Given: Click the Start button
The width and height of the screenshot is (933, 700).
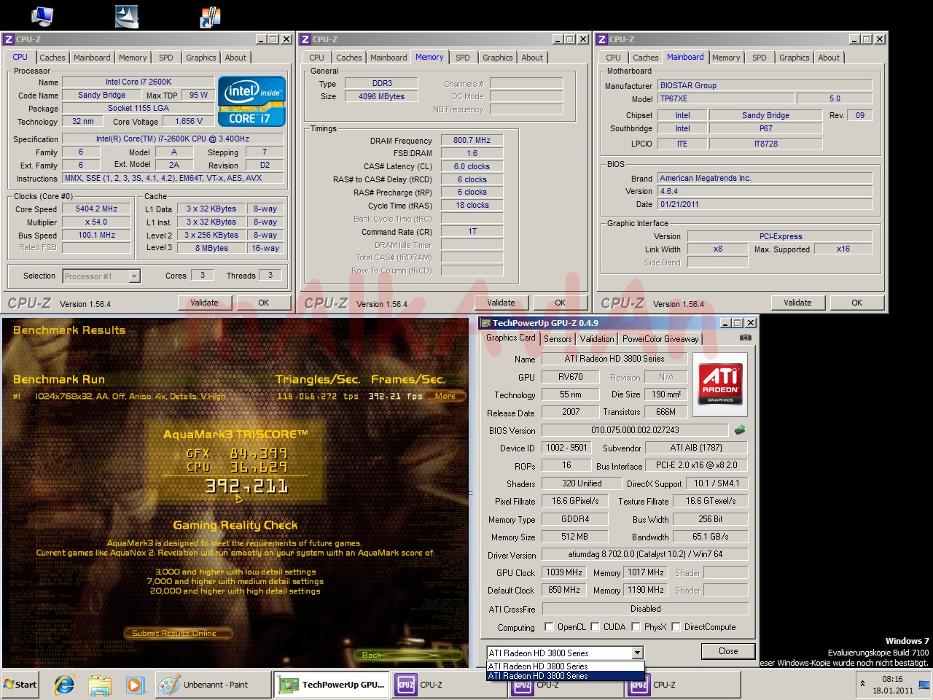Looking at the screenshot, I should (20, 685).
